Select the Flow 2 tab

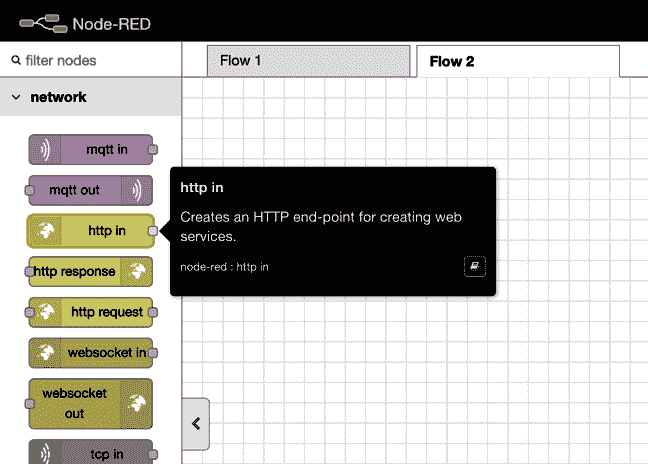(518, 61)
